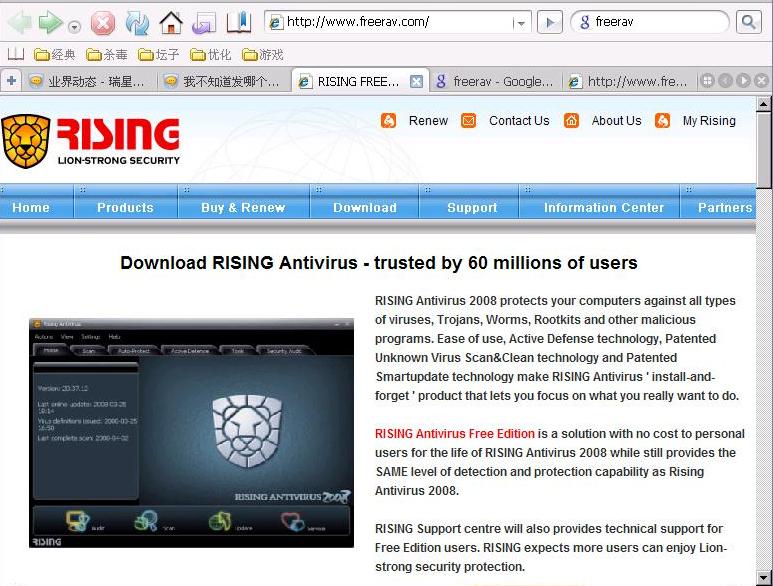Open the Support navigation menu item
The image size is (773, 586).
(x=472, y=207)
